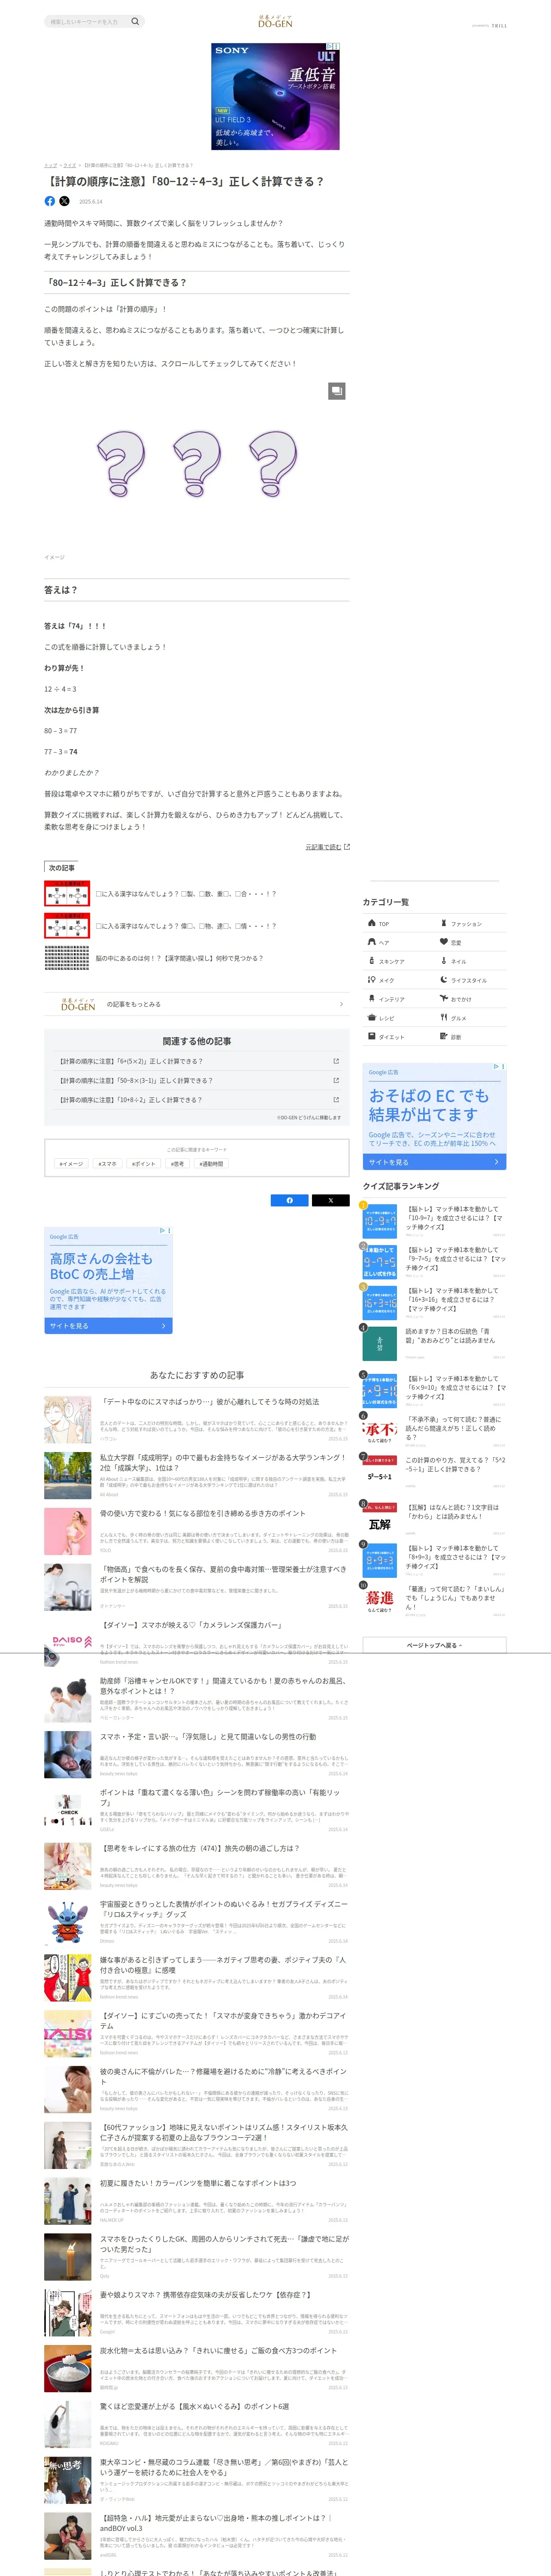
Task: Select the #イメージ keyword tag
Action: (x=71, y=1163)
